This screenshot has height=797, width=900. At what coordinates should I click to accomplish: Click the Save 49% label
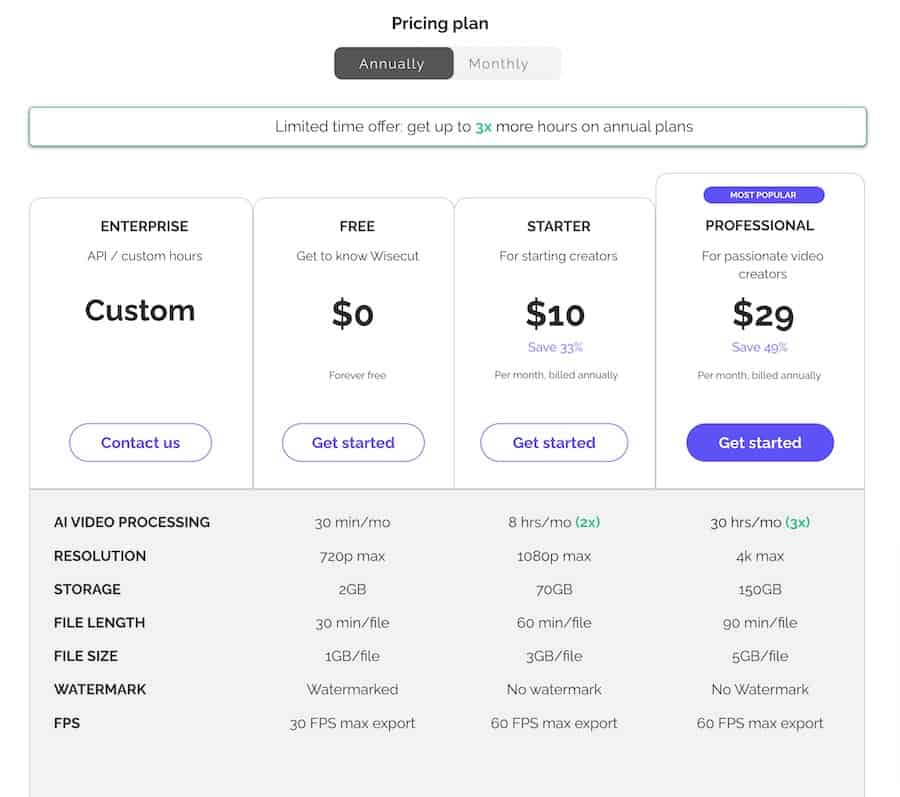pyautogui.click(x=759, y=347)
